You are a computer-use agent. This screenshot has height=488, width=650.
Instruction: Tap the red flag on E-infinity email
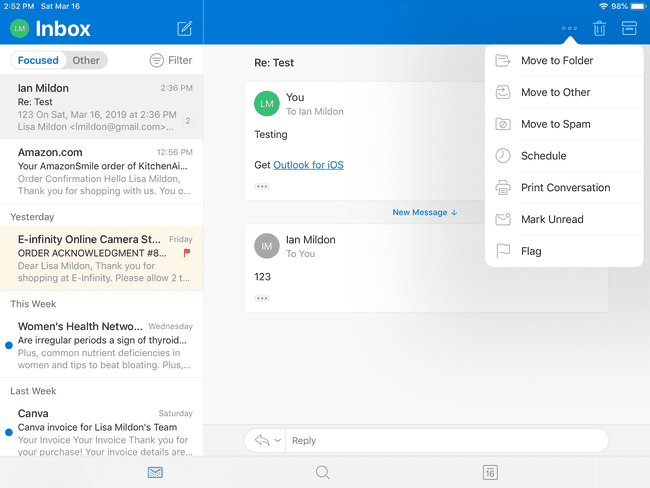coord(187,252)
